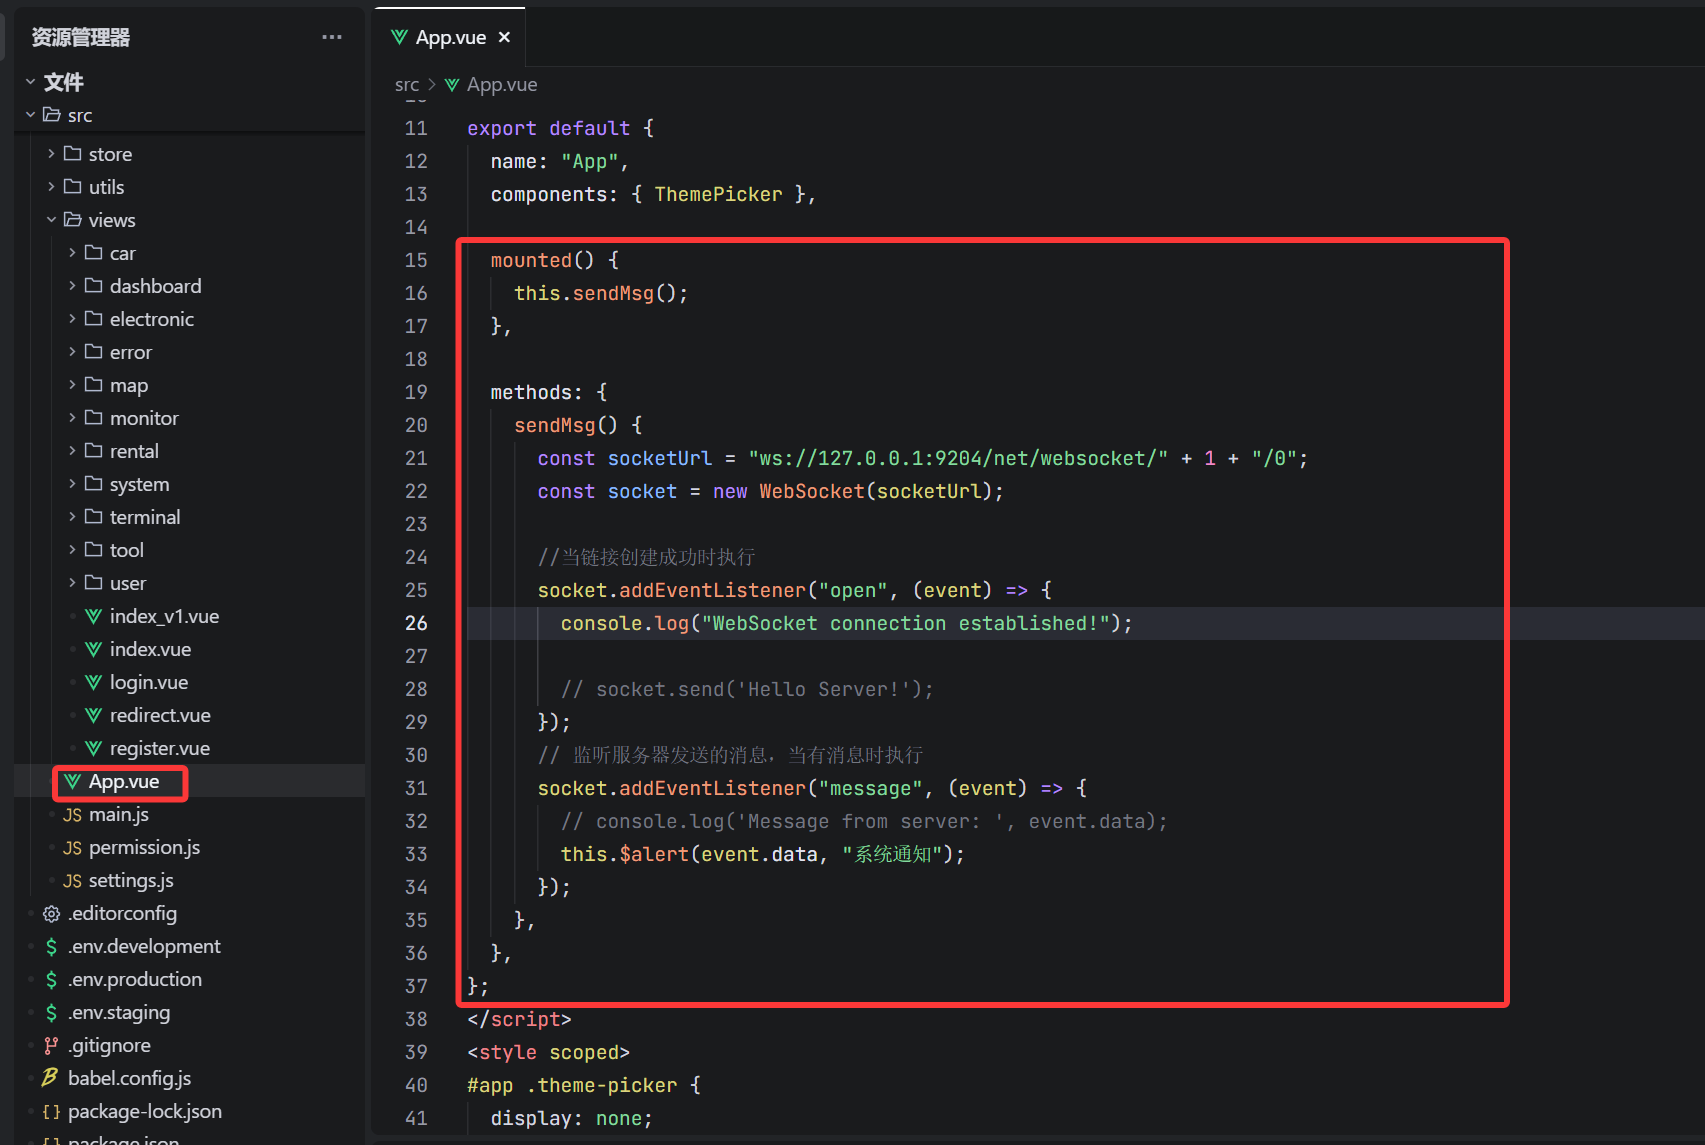The height and width of the screenshot is (1145, 1705).
Task: Close the App.vue editor tab
Action: click(505, 37)
